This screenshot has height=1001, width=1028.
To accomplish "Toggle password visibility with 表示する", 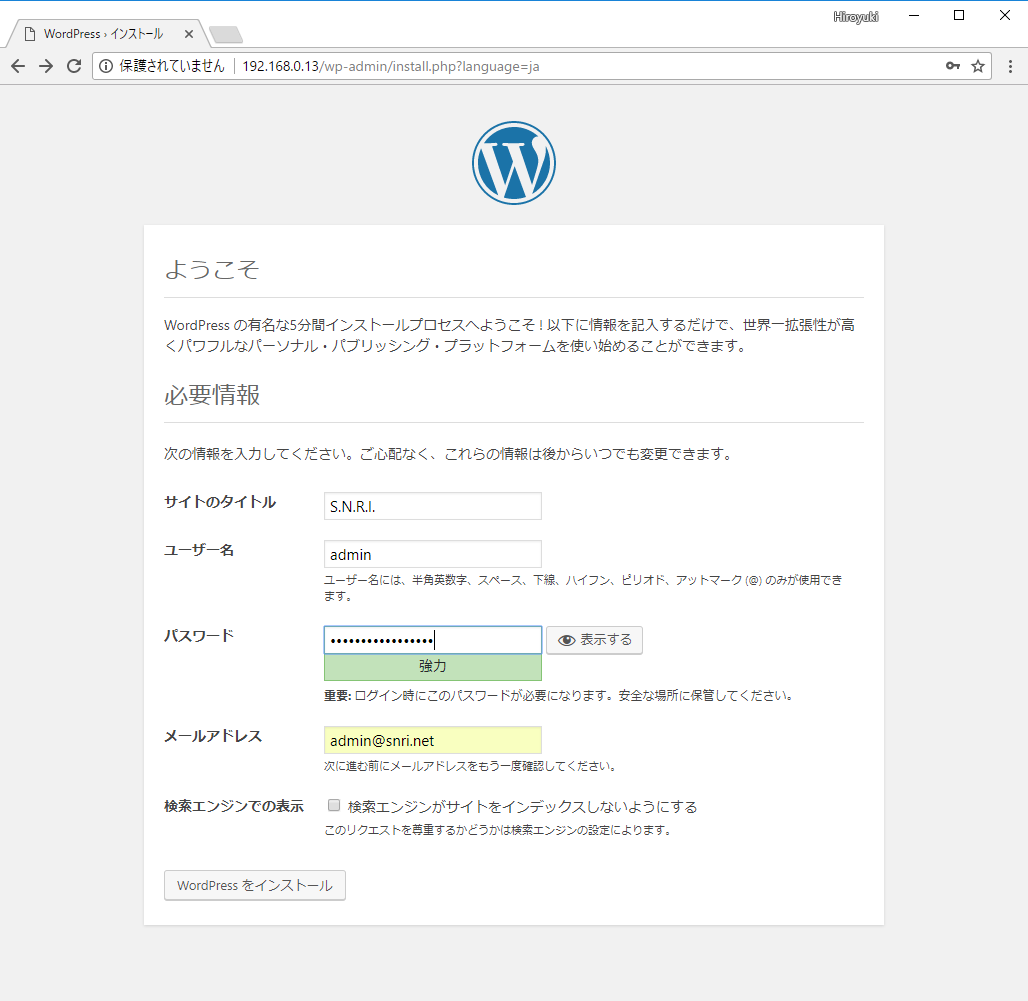I will (595, 640).
